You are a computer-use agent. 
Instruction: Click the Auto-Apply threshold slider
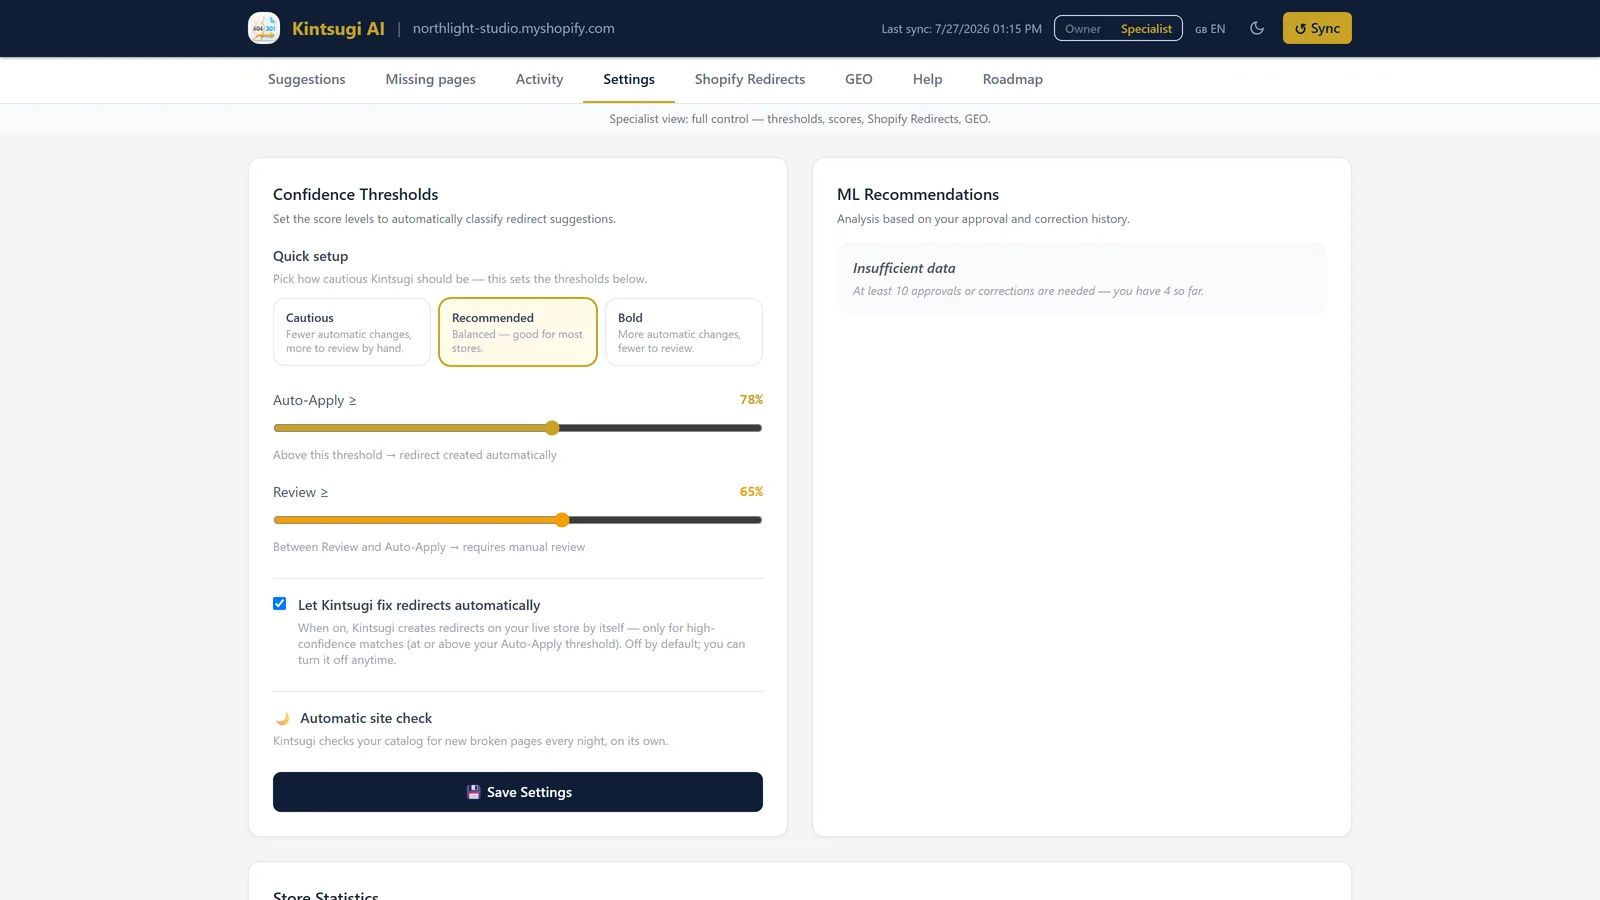point(518,428)
